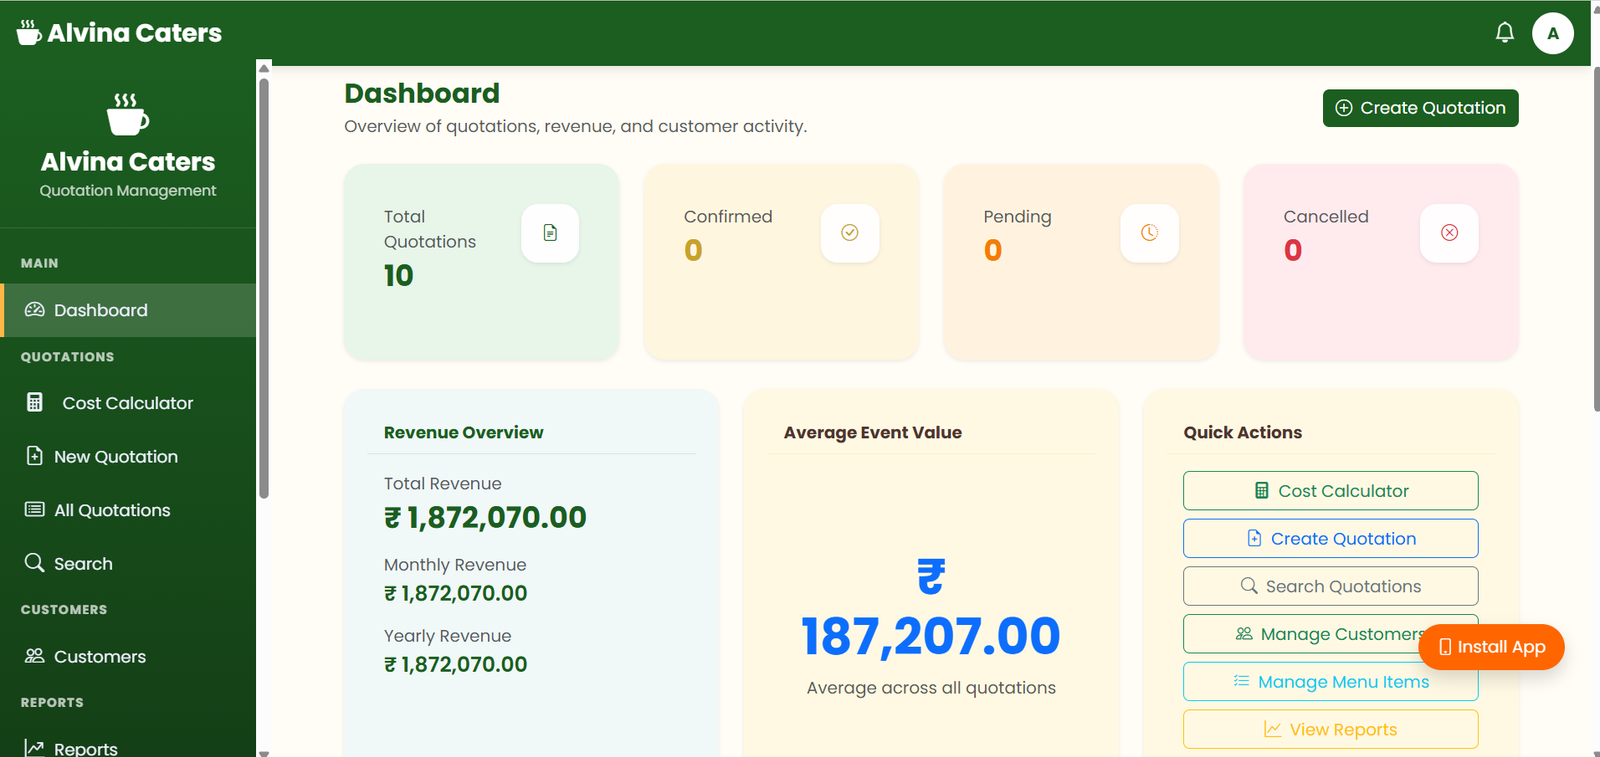
Task: Click the View Reports quick action
Action: point(1330,730)
